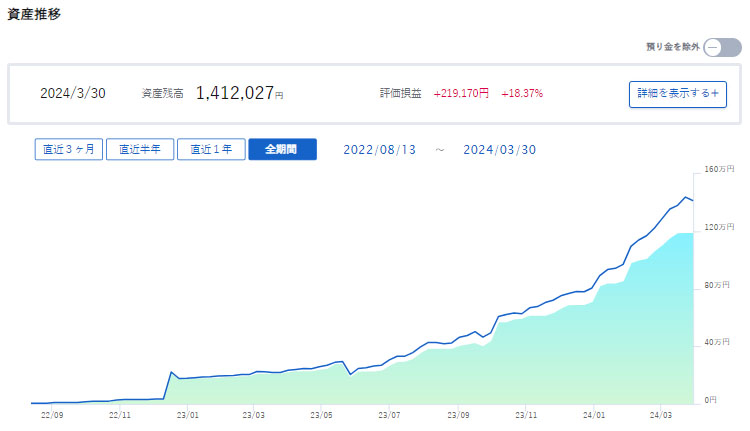Choose the 直近1年 period tab
The width and height of the screenshot is (750, 431).
point(211,149)
